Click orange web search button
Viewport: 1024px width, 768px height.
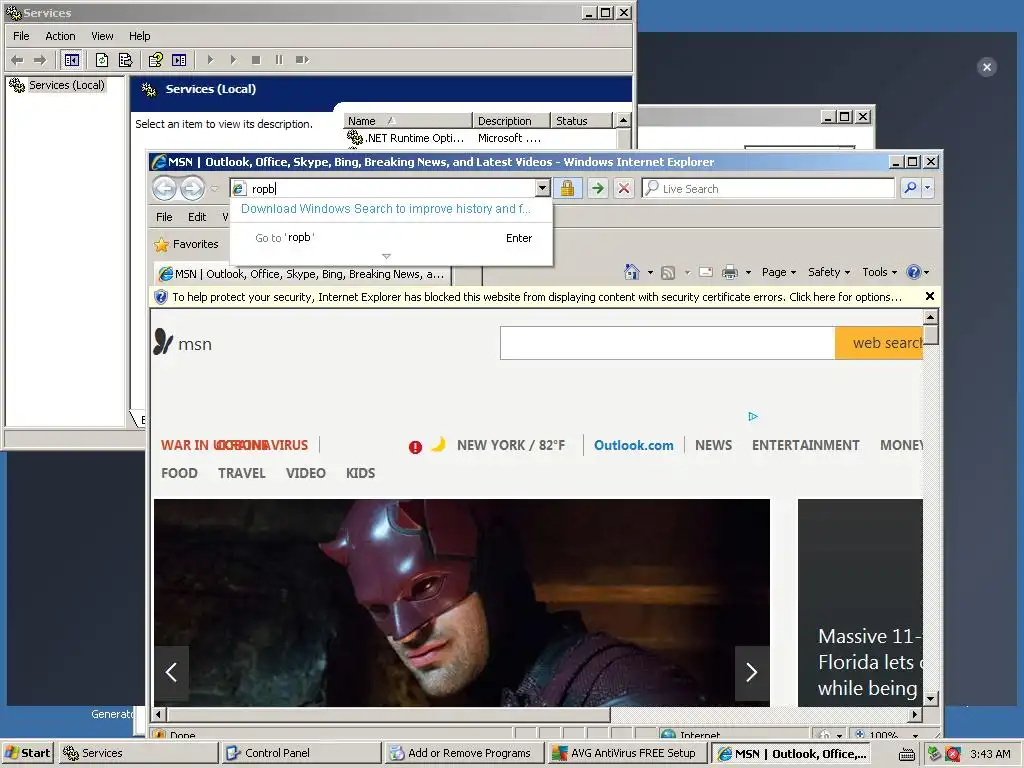pyautogui.click(x=879, y=343)
